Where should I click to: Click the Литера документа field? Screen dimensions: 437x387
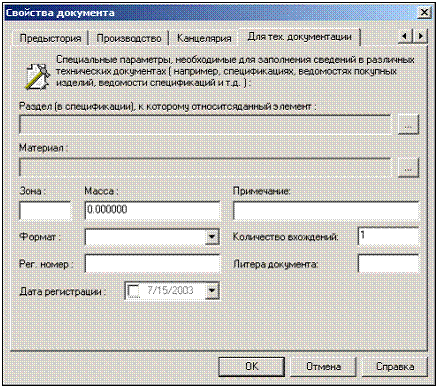coord(388,264)
